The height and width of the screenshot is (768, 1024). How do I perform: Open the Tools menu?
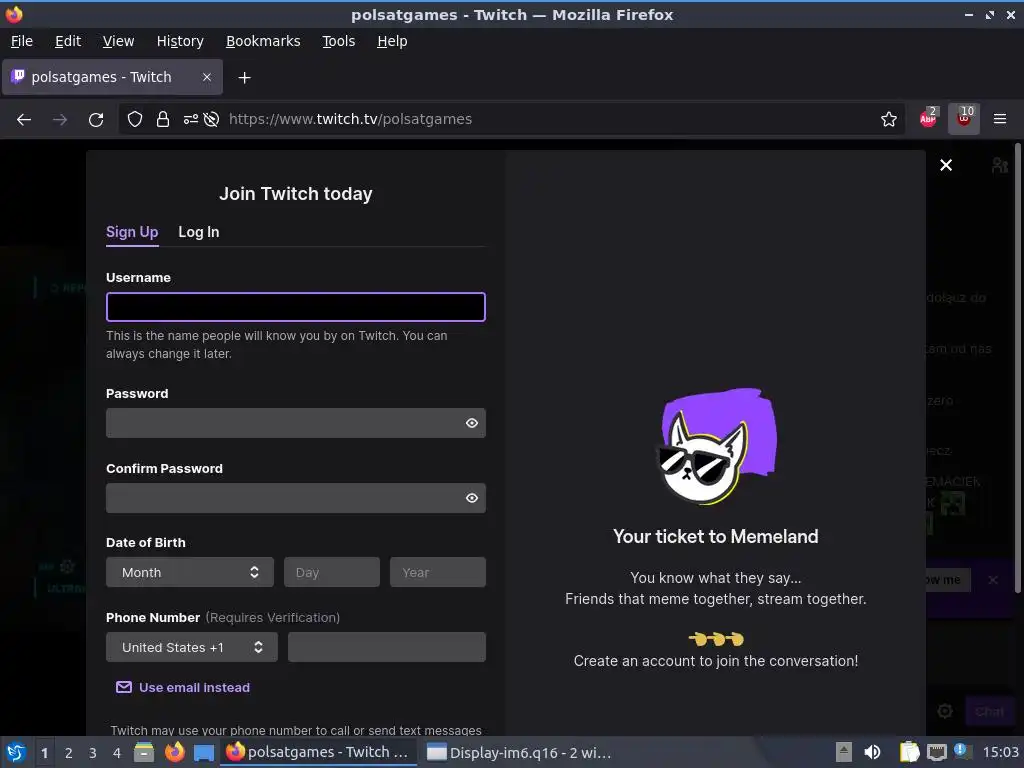[x=338, y=41]
